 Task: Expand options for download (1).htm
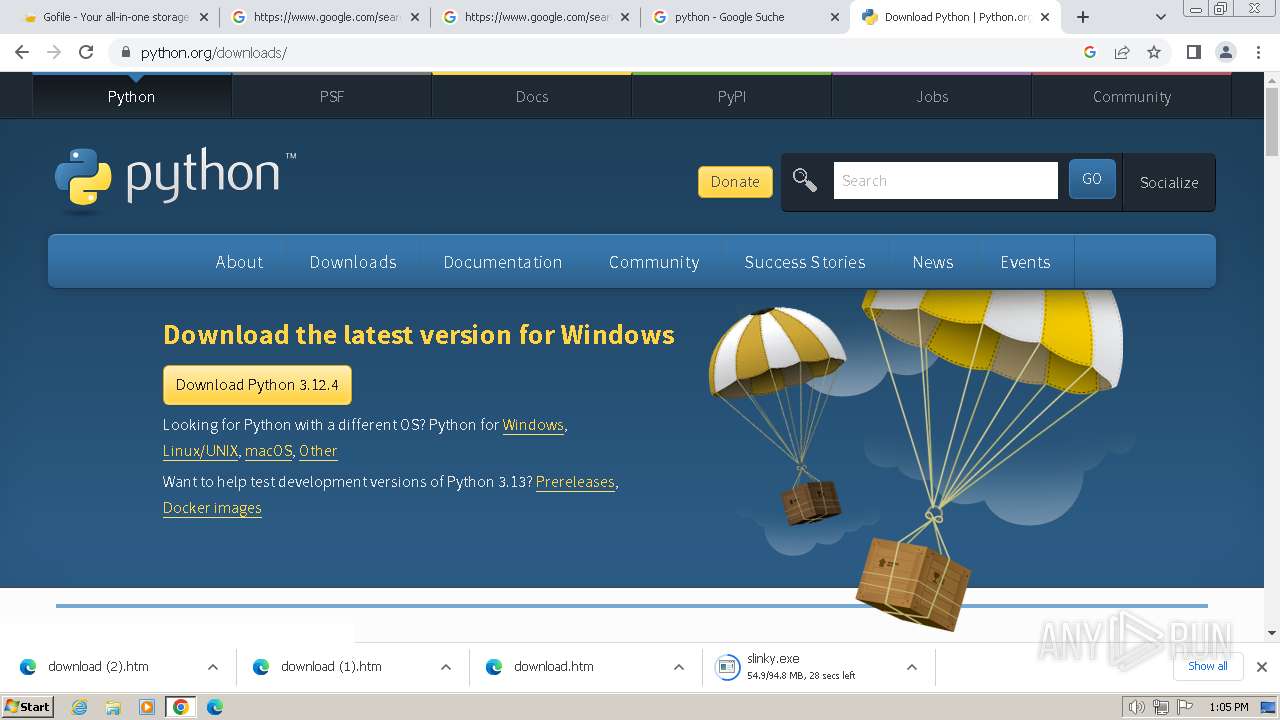point(445,667)
